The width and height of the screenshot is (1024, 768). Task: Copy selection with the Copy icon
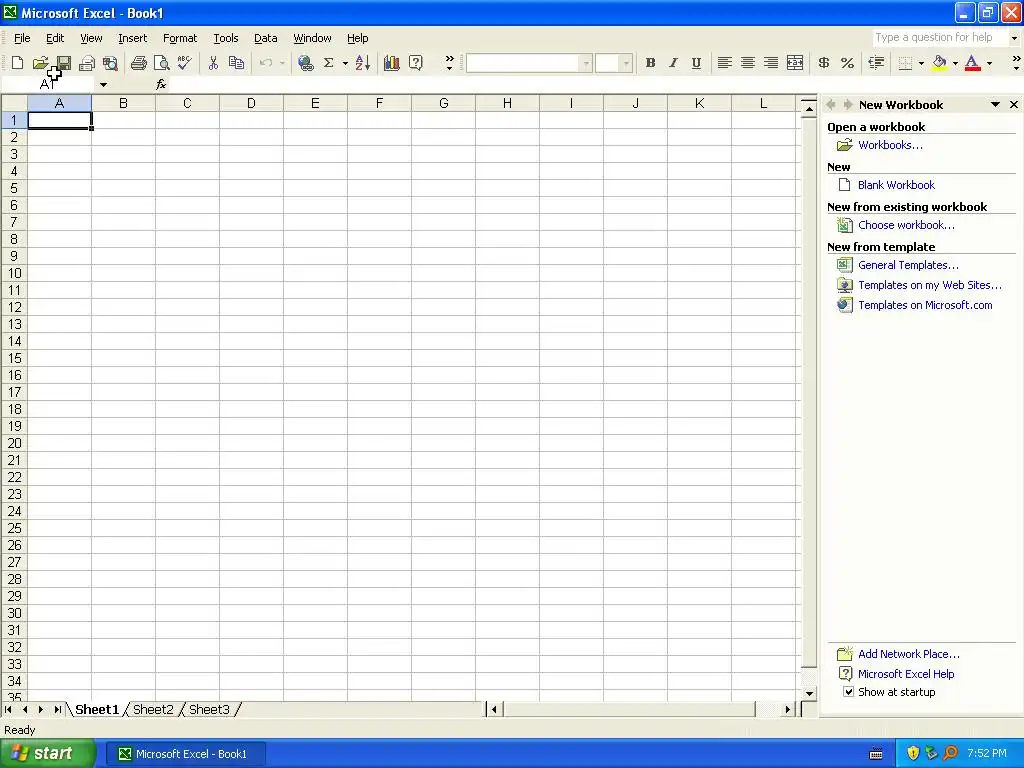pos(236,63)
